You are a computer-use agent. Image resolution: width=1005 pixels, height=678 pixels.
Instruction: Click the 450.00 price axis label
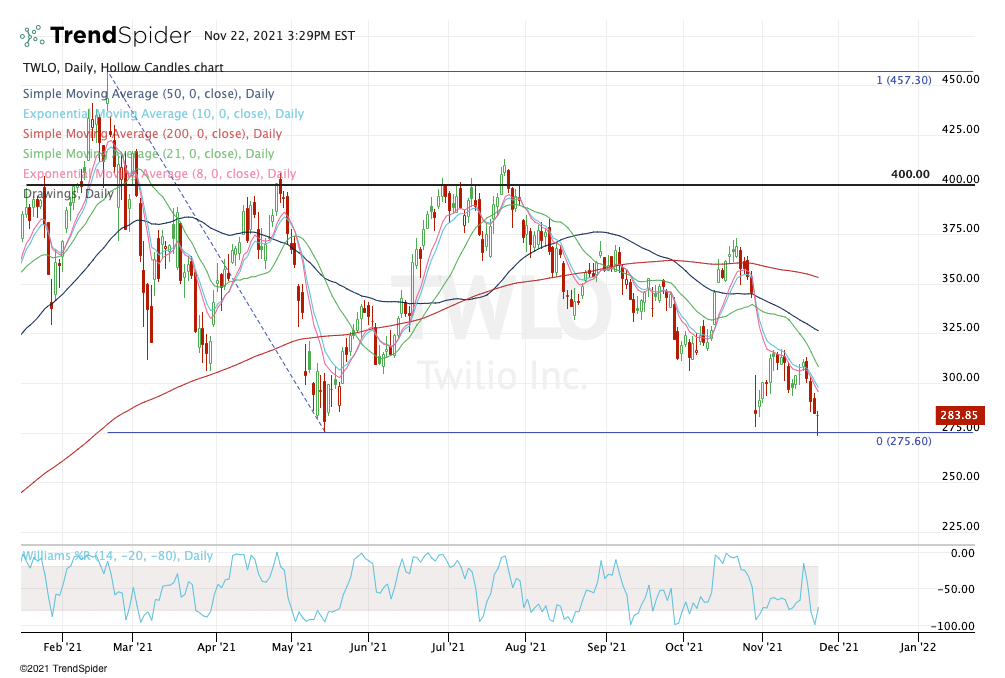point(960,79)
